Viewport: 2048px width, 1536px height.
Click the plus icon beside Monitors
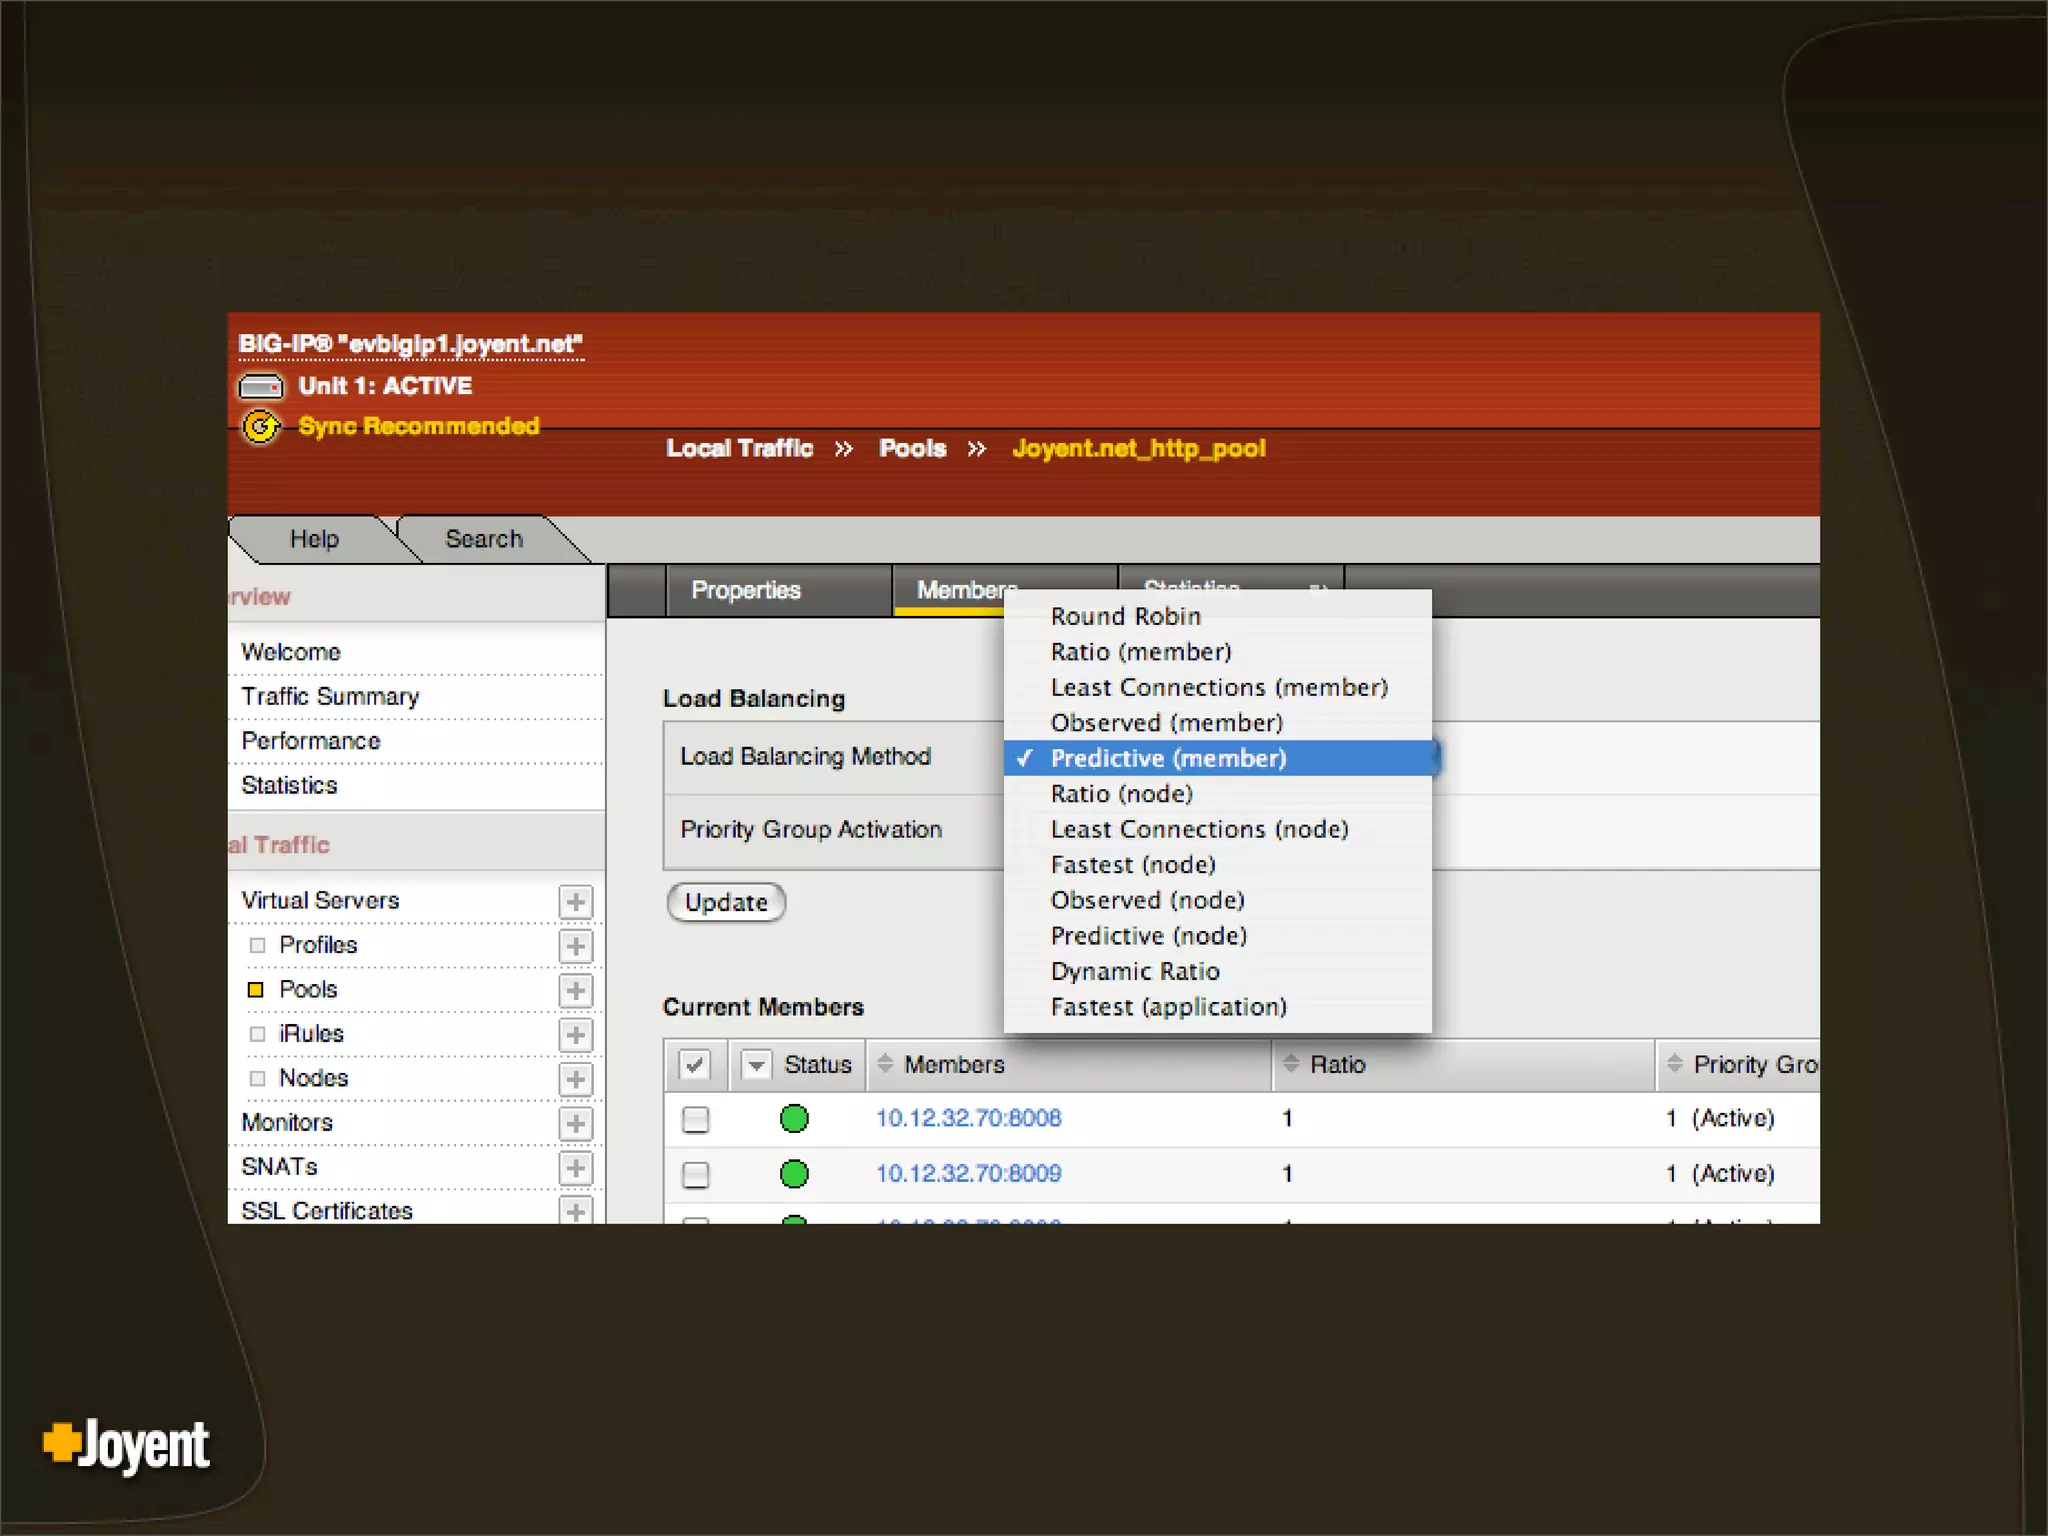pyautogui.click(x=575, y=1123)
